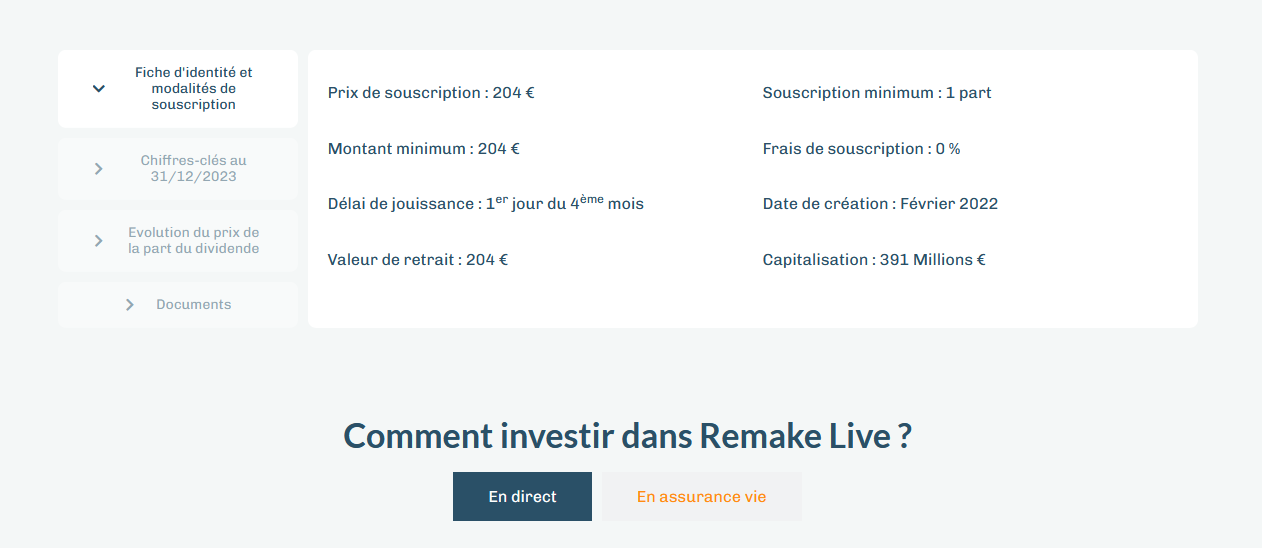Click the Date de création label

826,204
